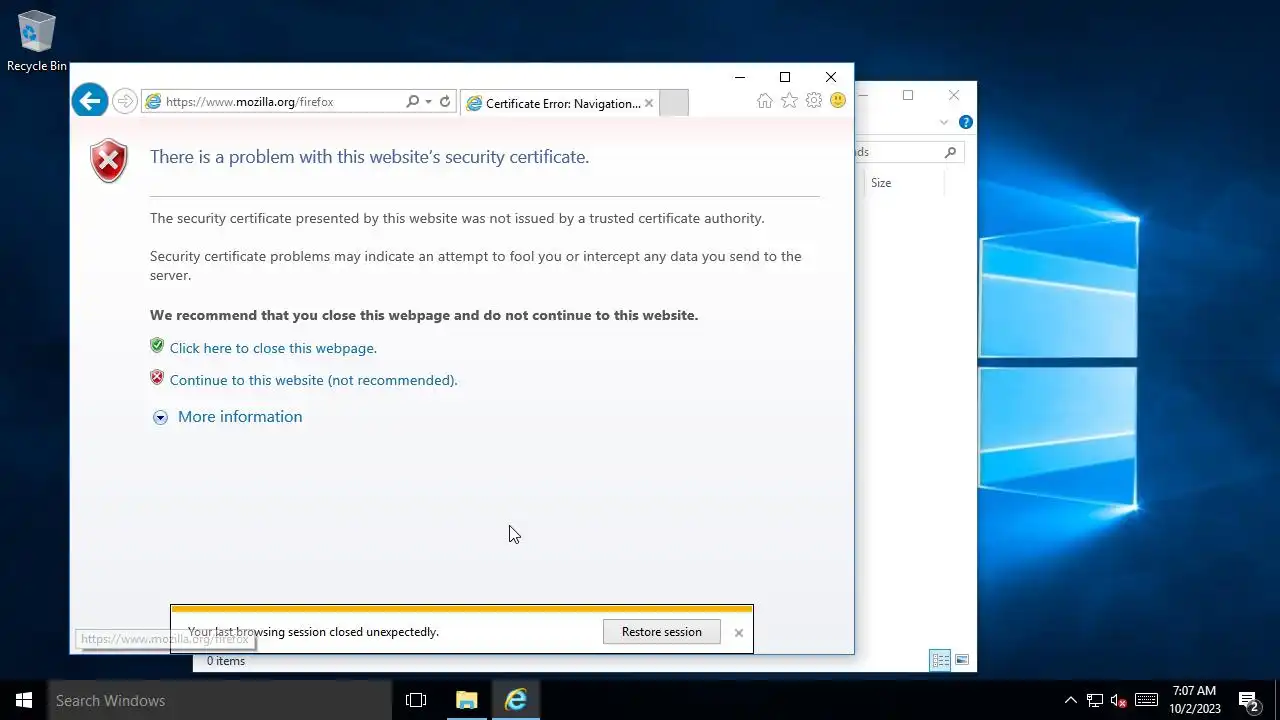
Task: Close the Internet Explorer window
Action: (x=831, y=77)
